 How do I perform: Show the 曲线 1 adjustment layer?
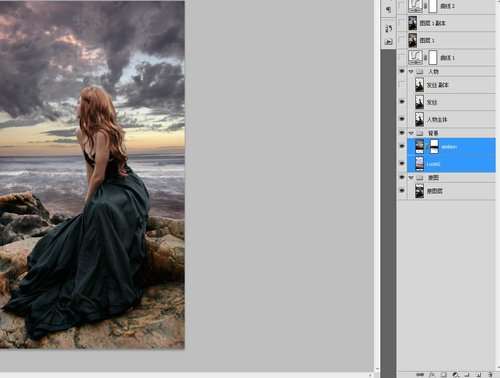tap(402, 57)
